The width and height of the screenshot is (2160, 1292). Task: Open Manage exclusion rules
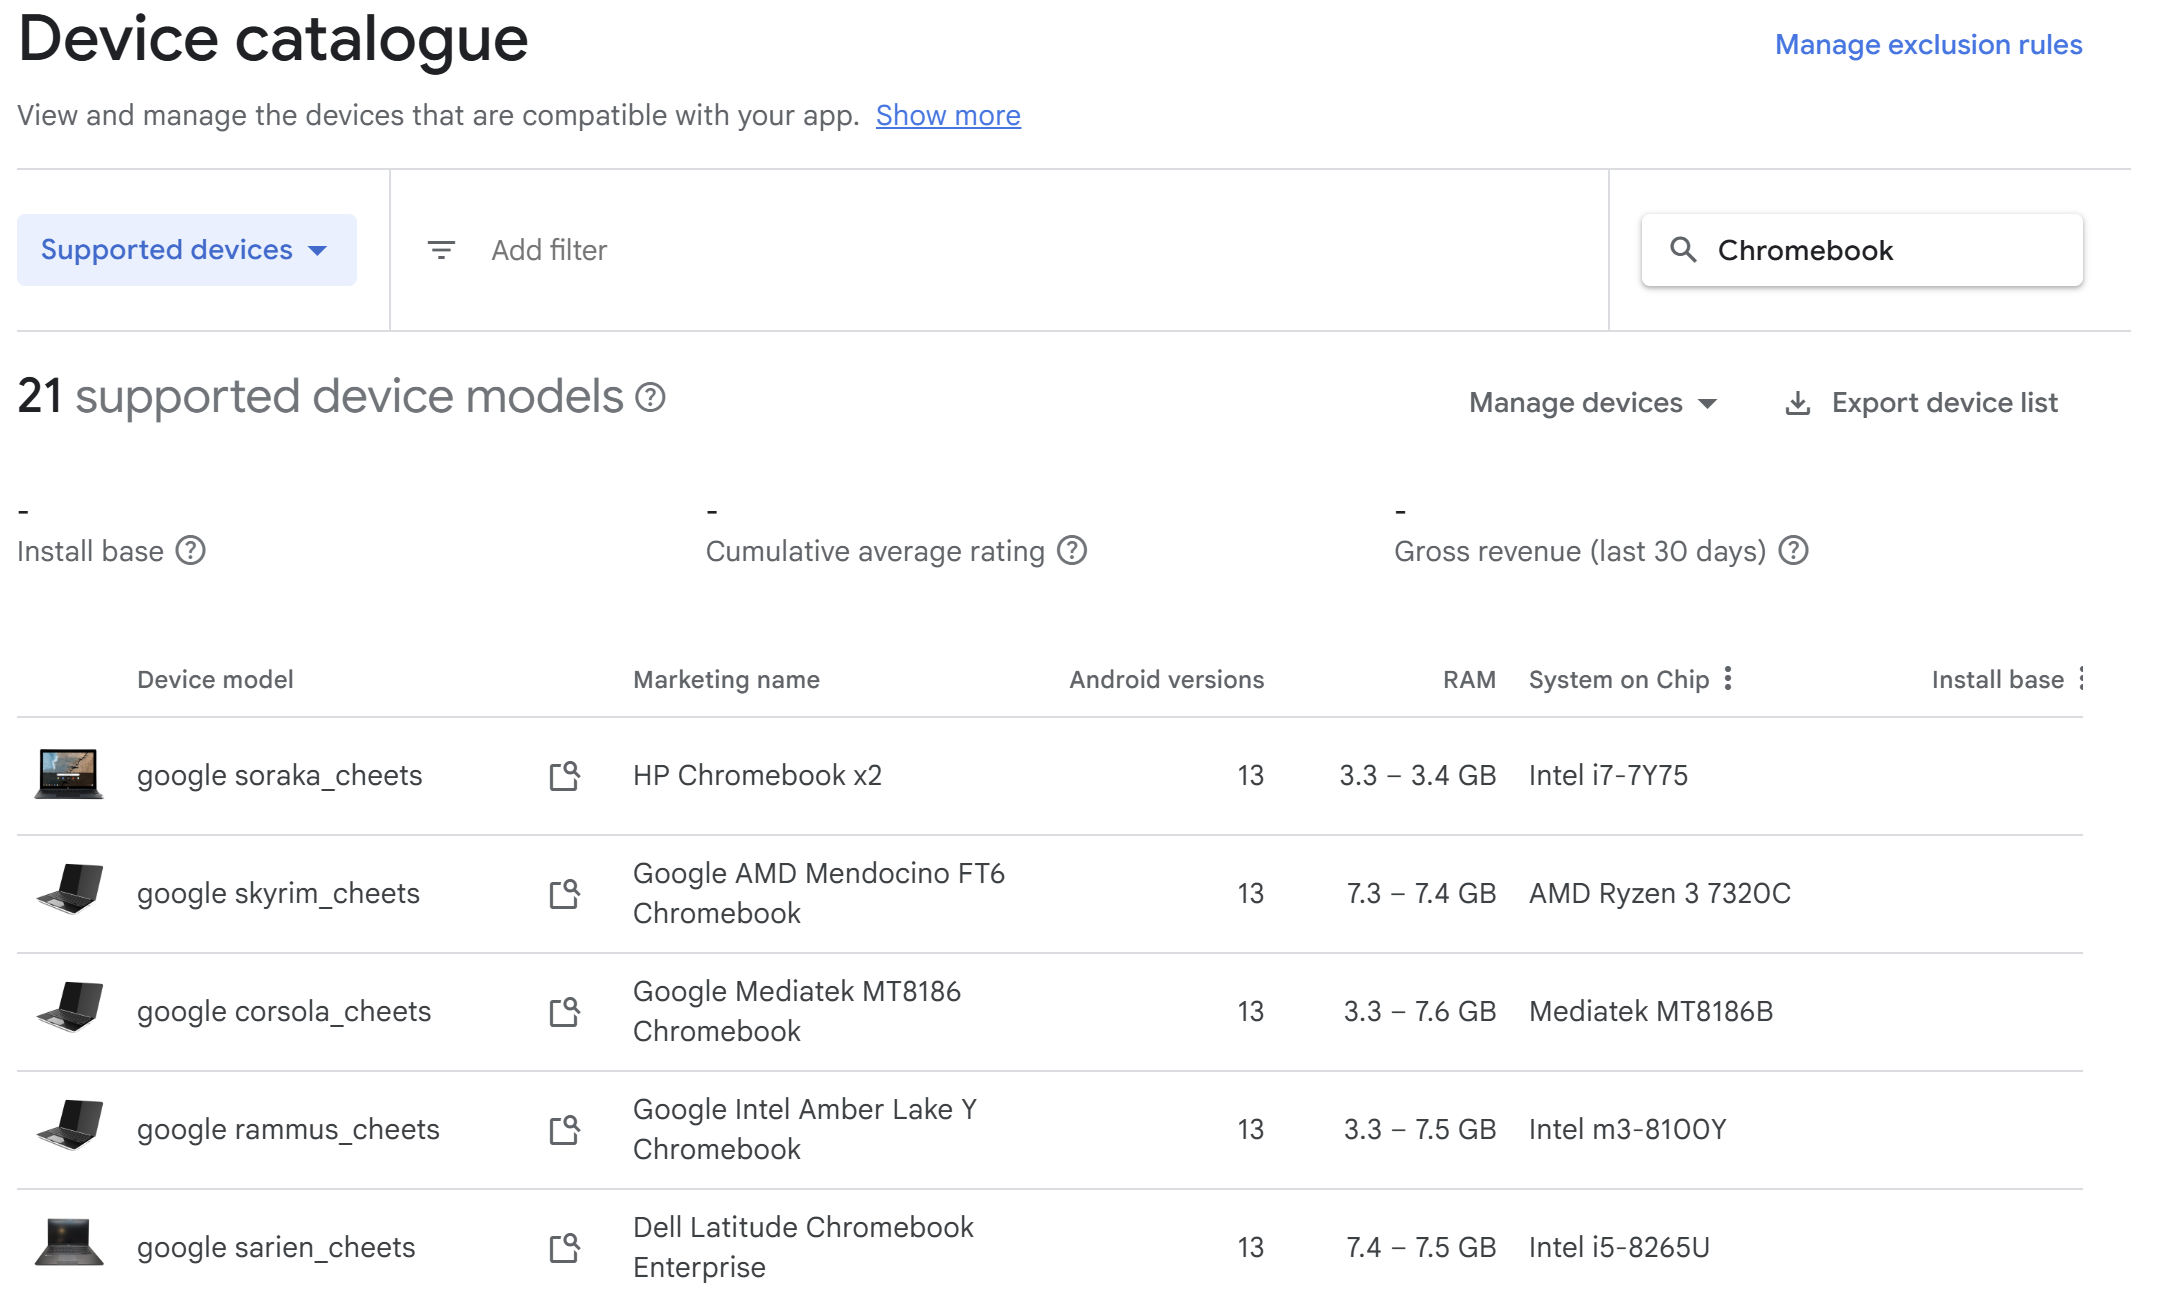(1929, 44)
